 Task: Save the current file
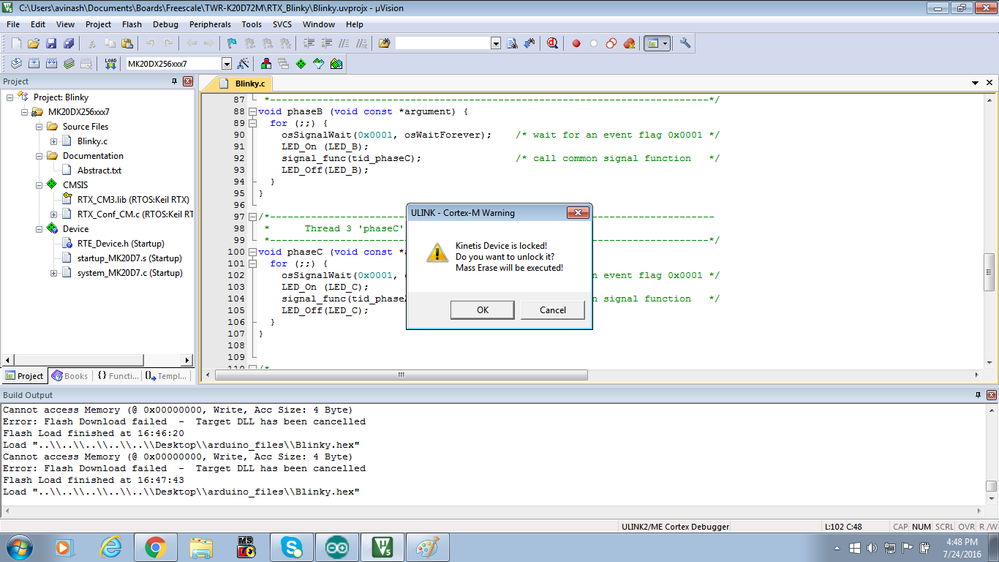pyautogui.click(x=51, y=43)
